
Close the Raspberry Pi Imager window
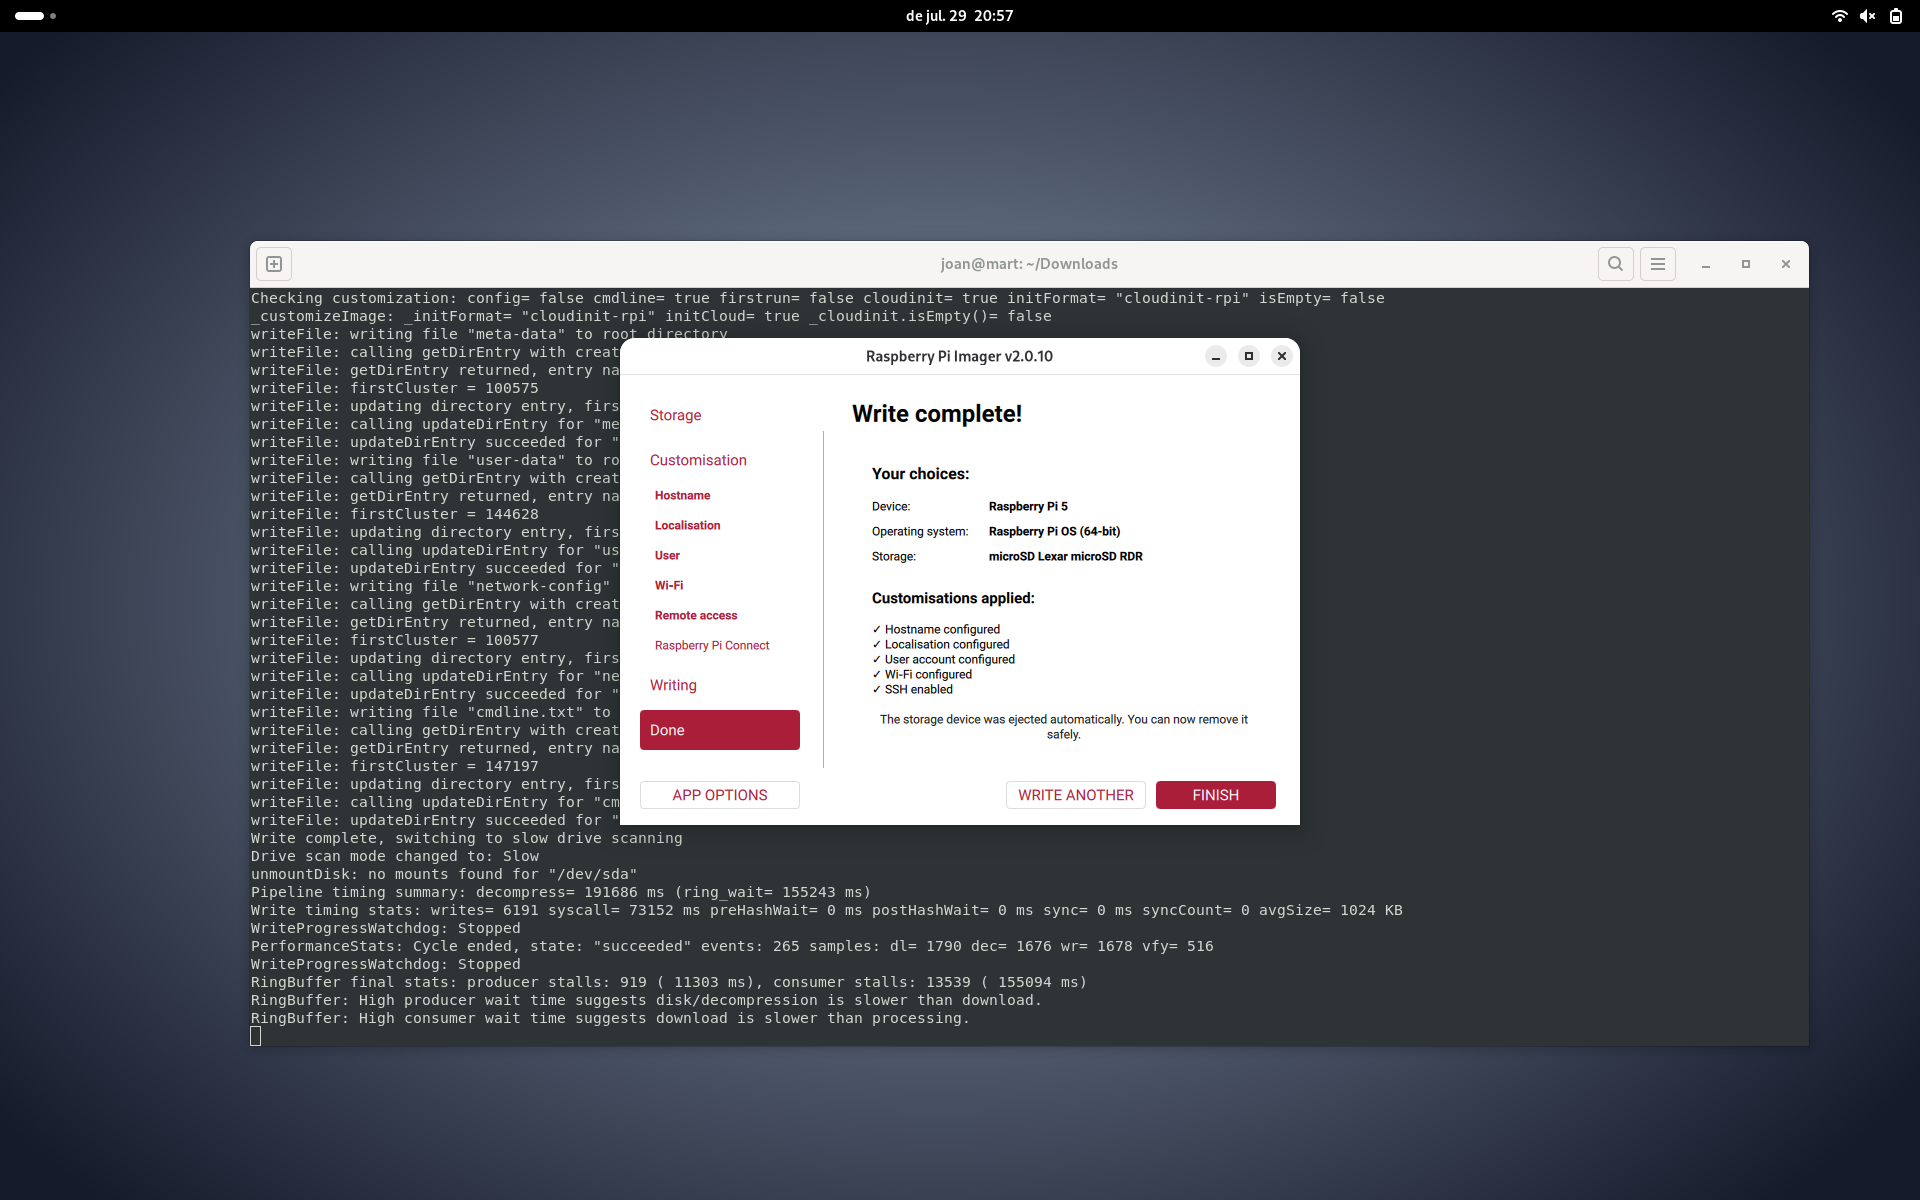click(x=1281, y=356)
